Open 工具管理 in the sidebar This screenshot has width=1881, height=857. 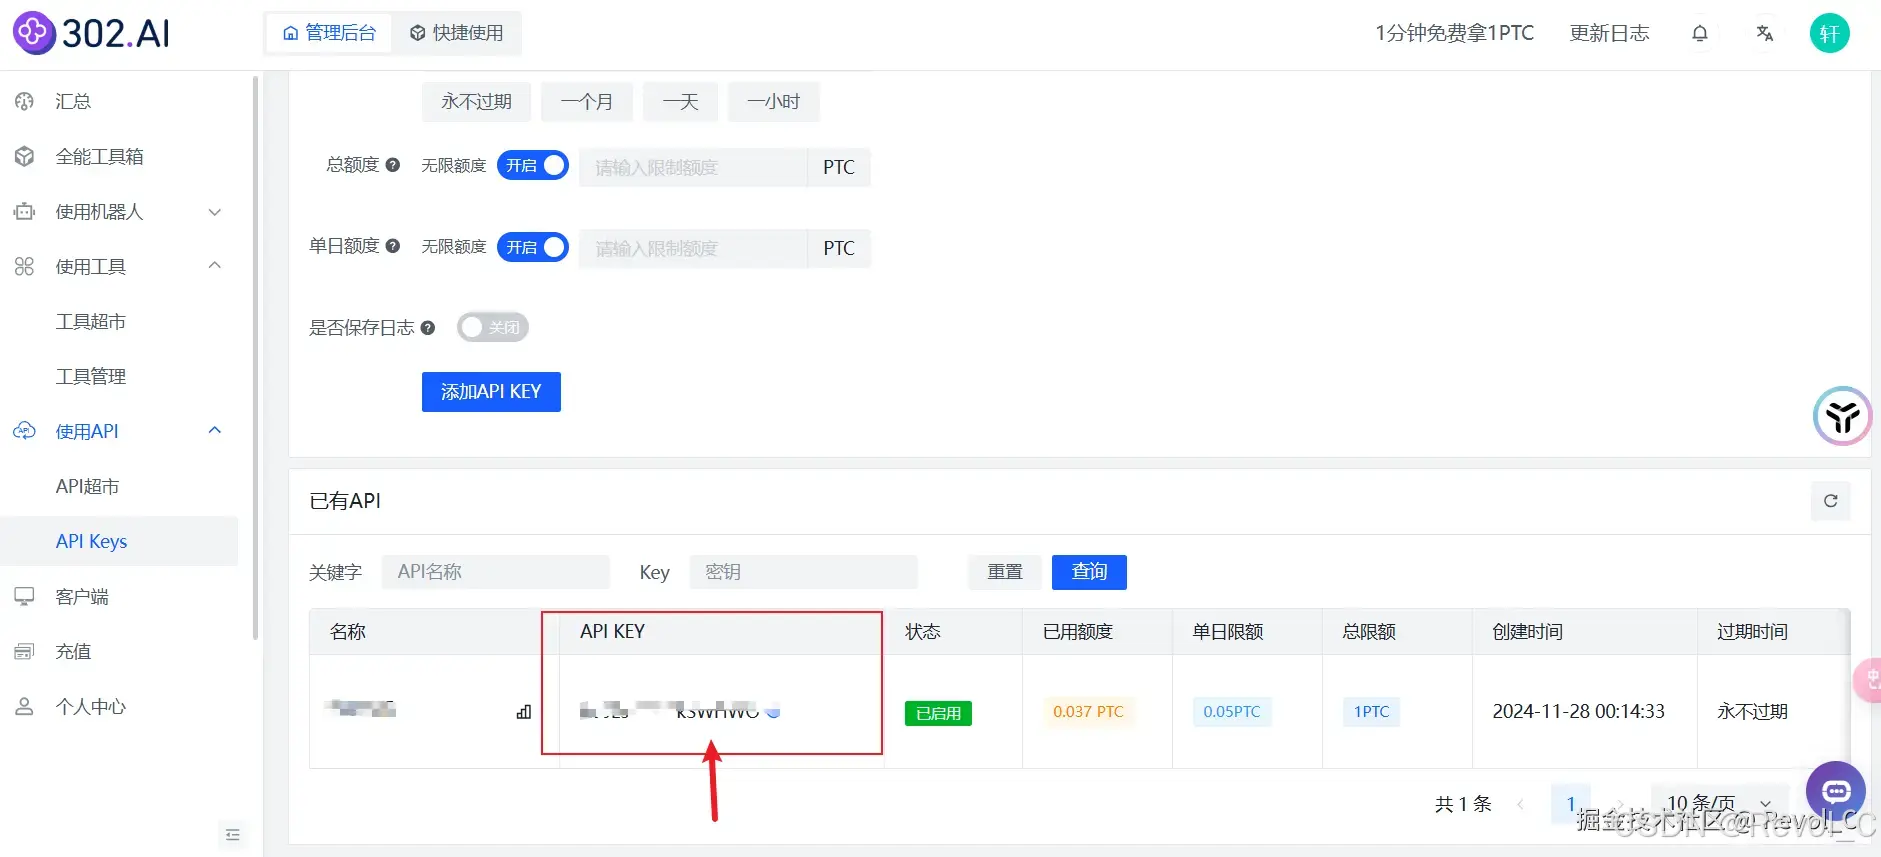(91, 376)
